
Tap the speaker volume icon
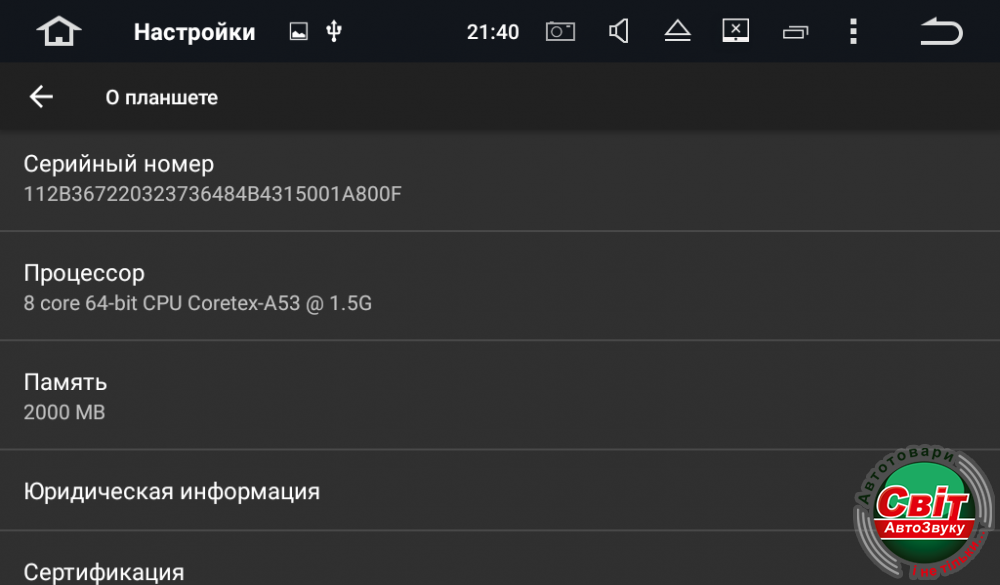pos(619,32)
